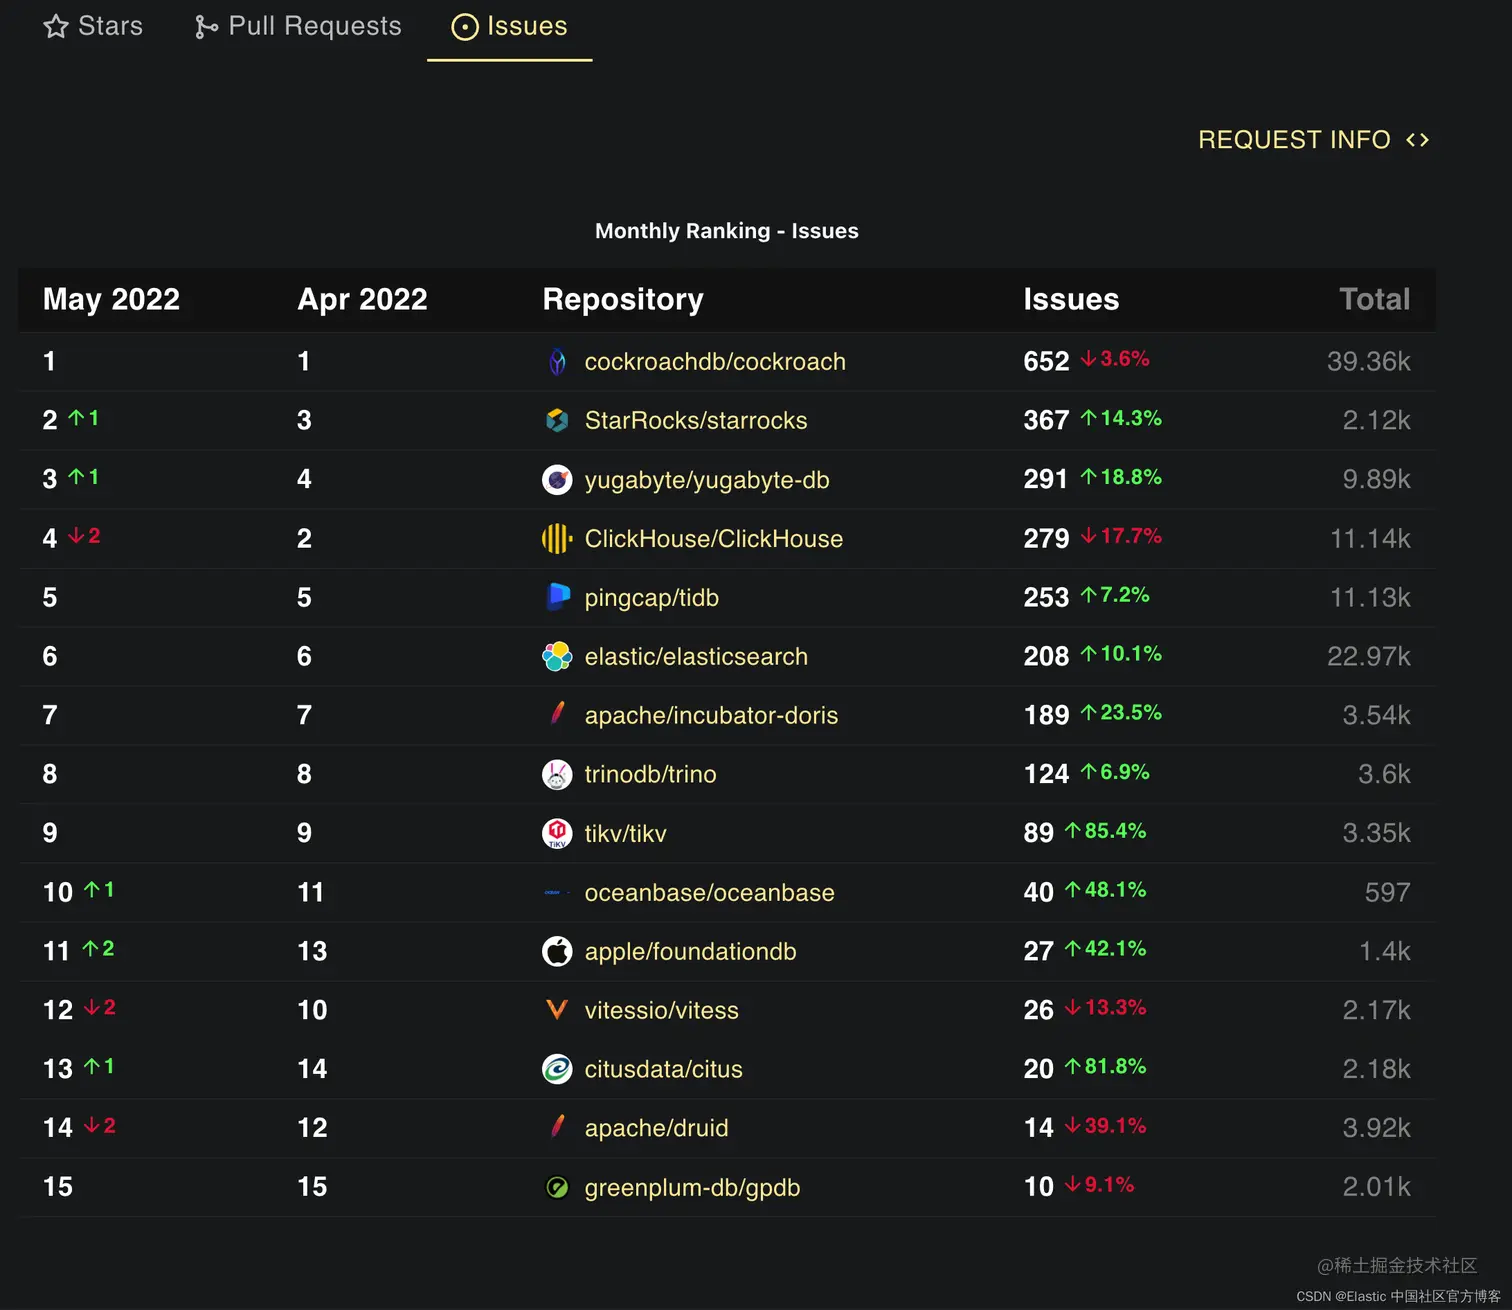The image size is (1512, 1310).
Task: Click the StarRocks logo icon
Action: 557,420
